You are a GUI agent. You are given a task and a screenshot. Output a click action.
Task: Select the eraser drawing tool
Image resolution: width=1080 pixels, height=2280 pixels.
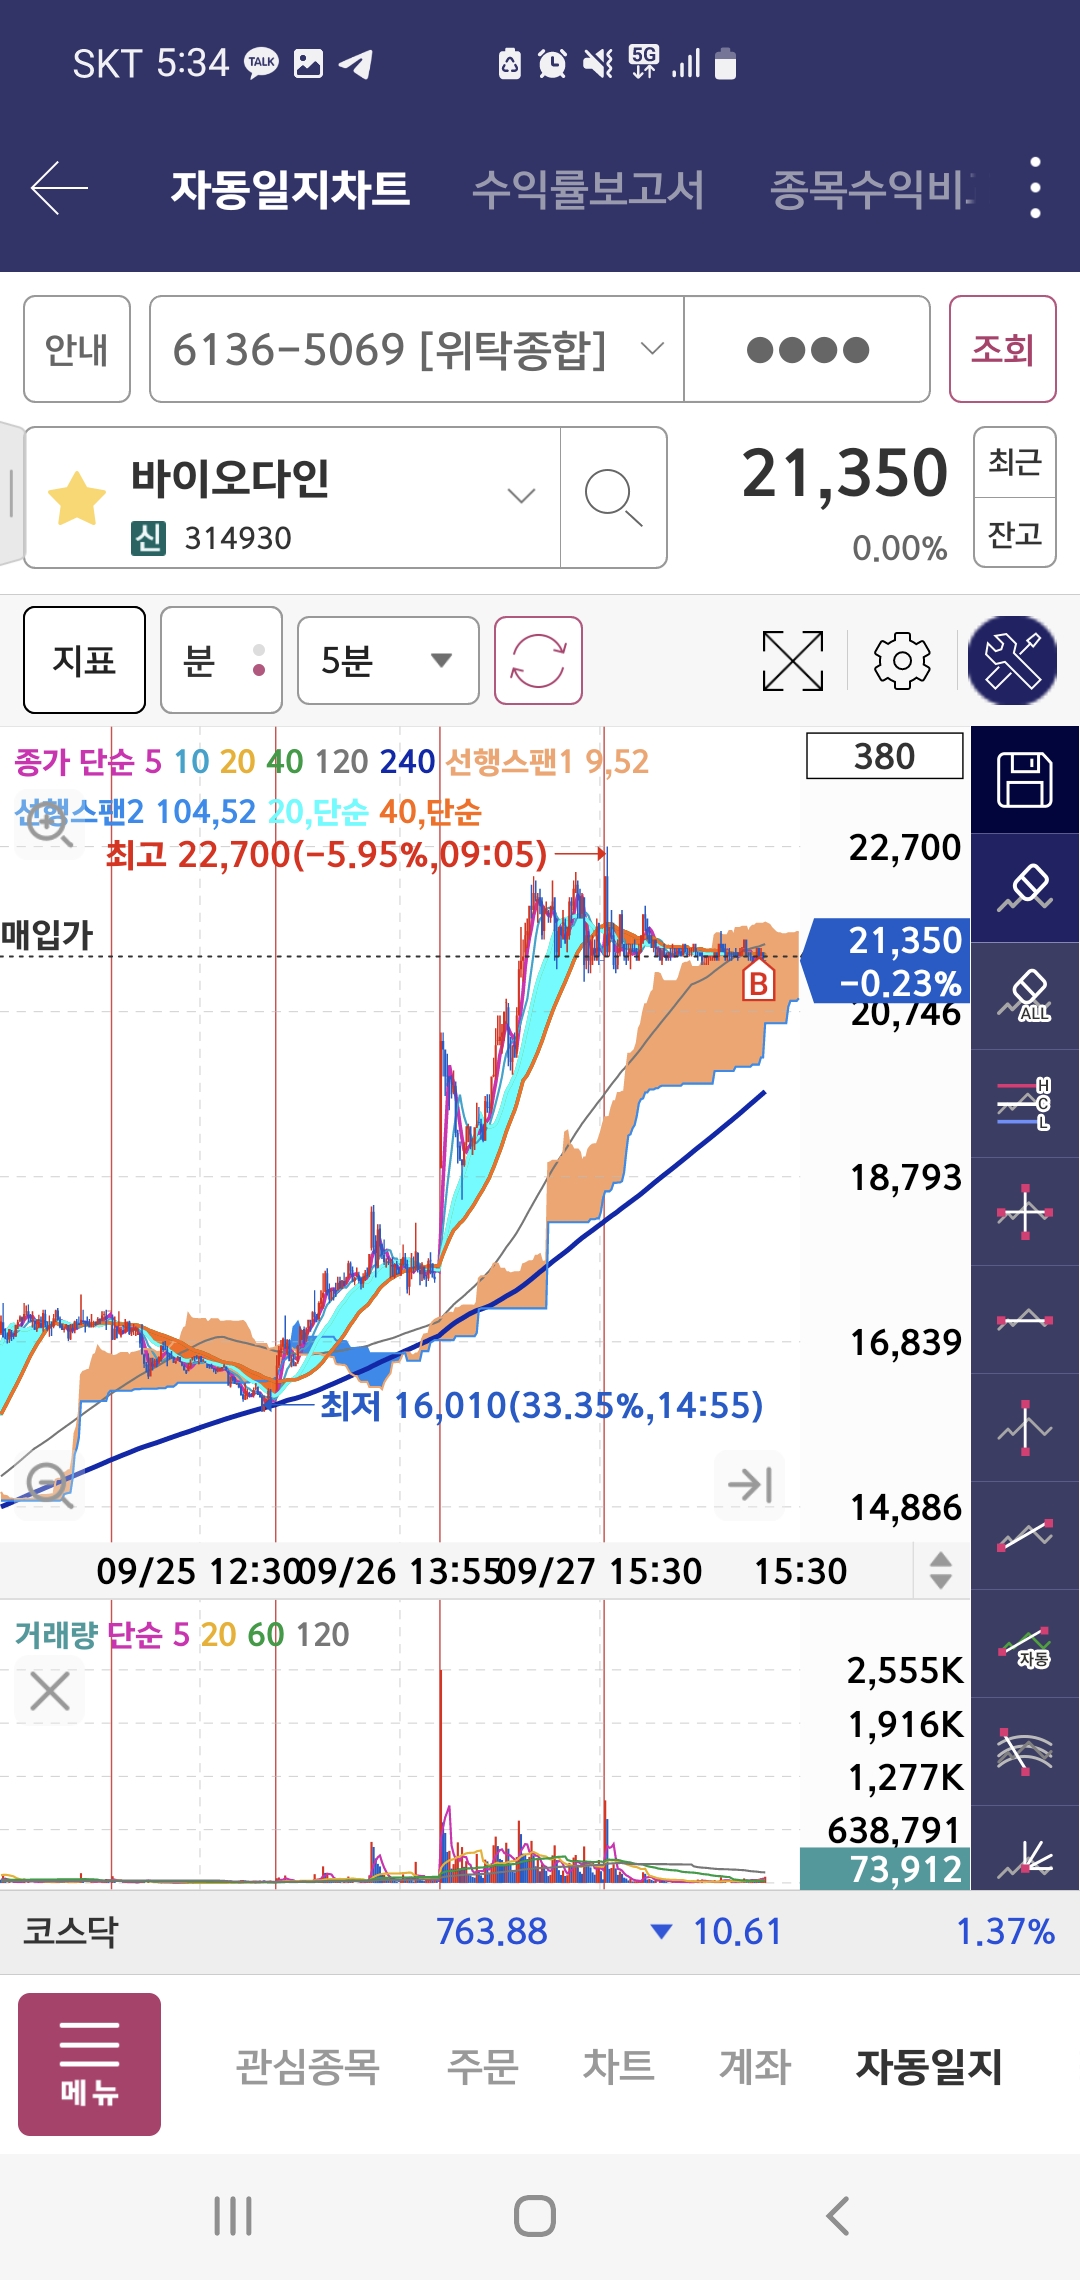pyautogui.click(x=1025, y=888)
